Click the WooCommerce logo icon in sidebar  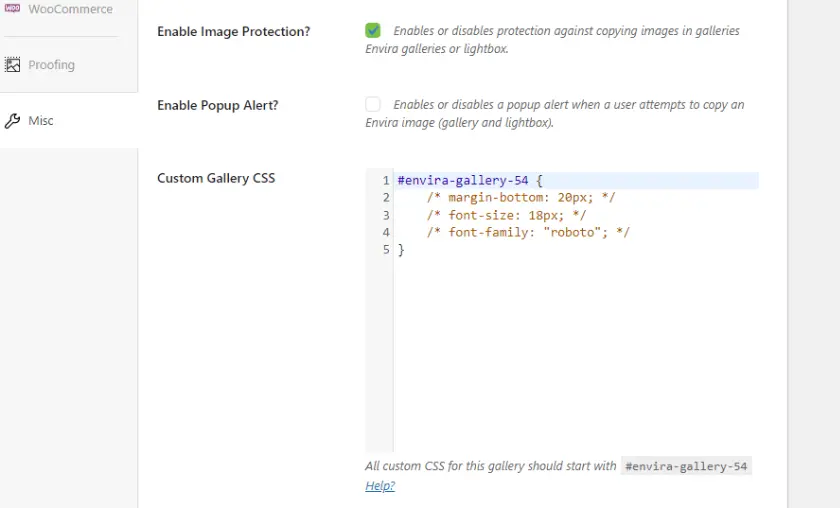tap(13, 8)
